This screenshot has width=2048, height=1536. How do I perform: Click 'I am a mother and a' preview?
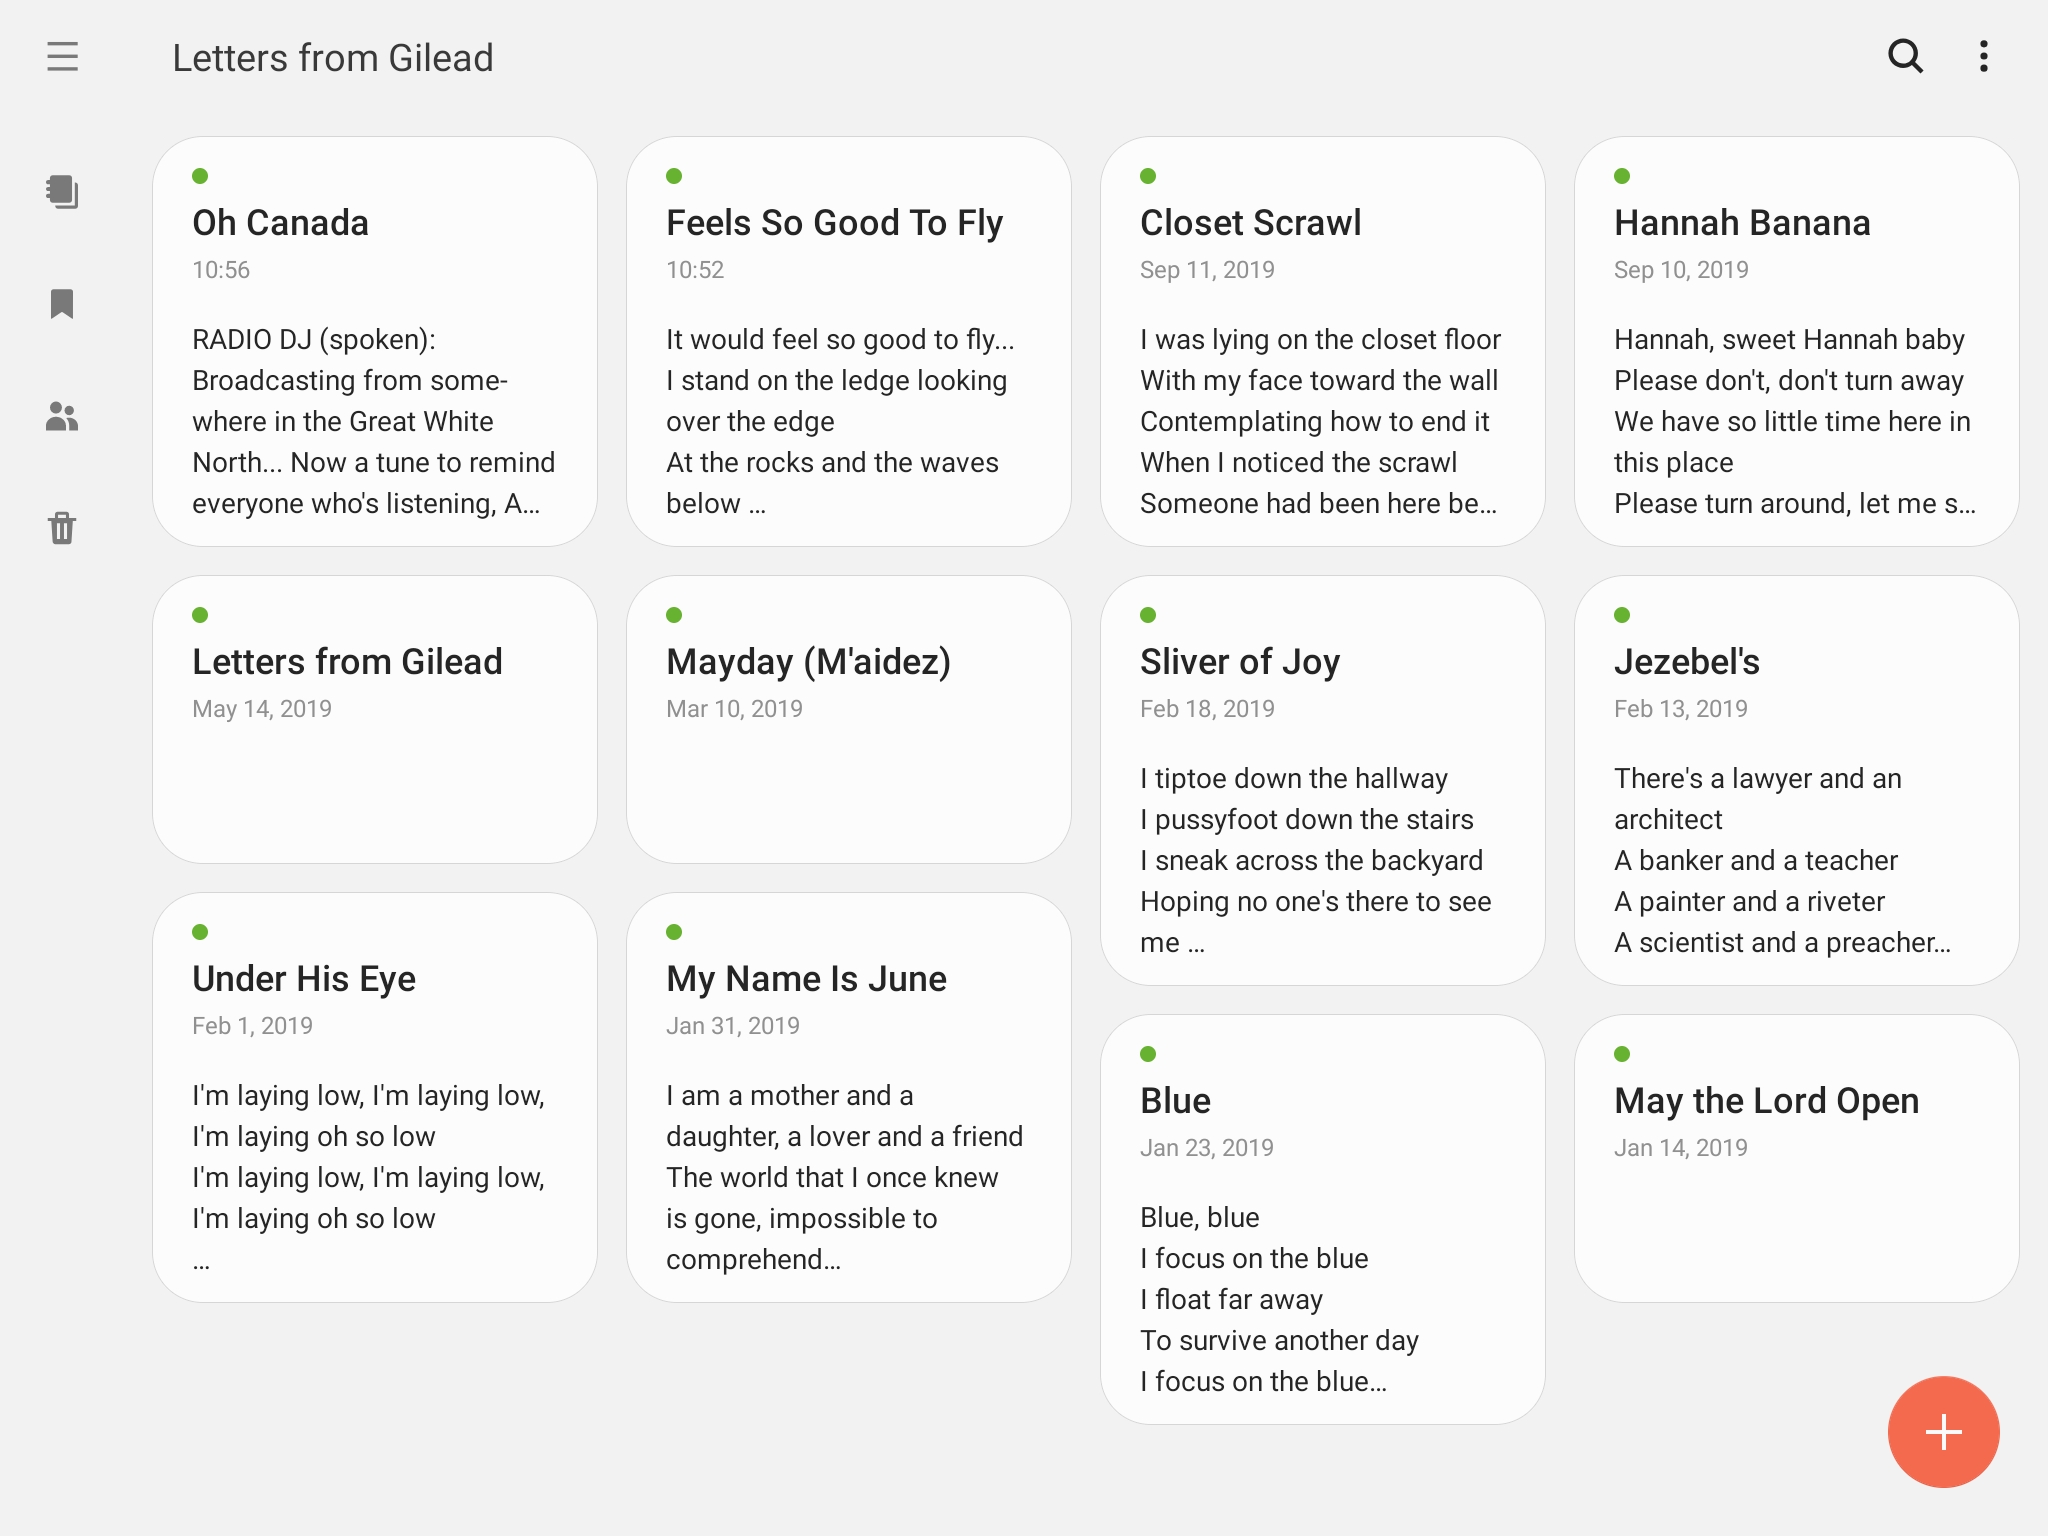click(x=790, y=1096)
